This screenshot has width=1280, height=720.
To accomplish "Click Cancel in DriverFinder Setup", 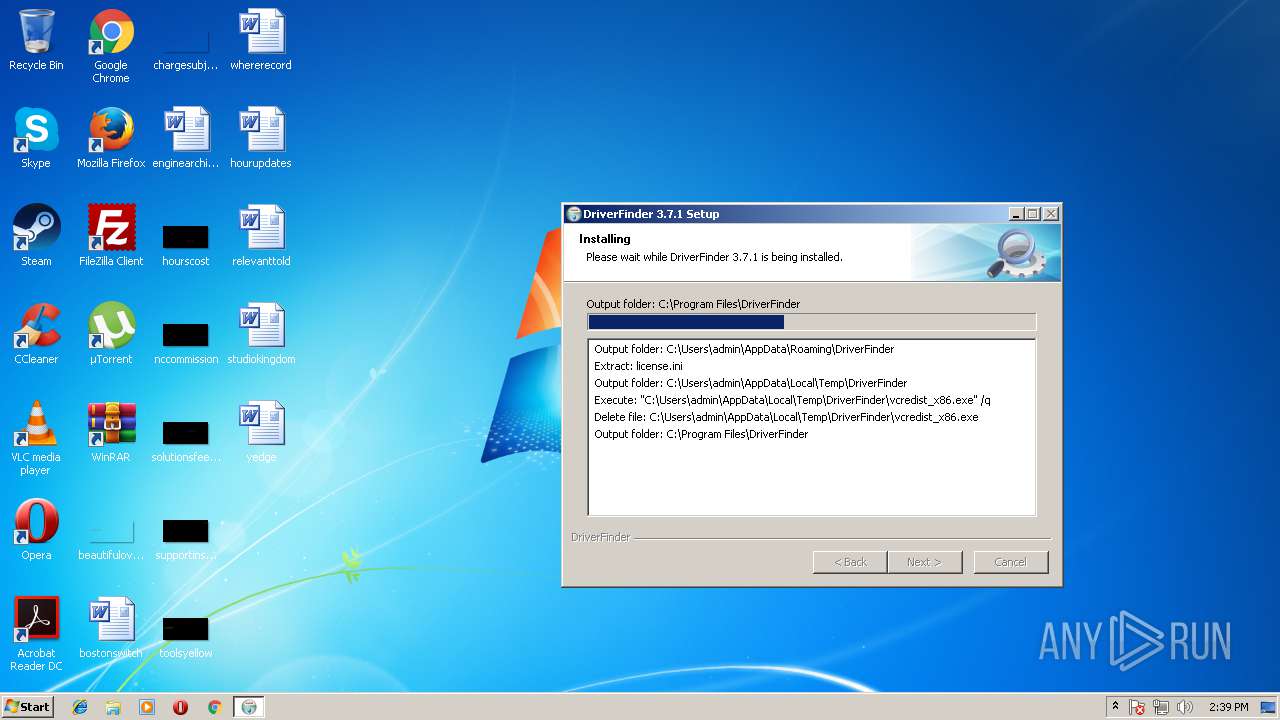I will click(x=1010, y=562).
